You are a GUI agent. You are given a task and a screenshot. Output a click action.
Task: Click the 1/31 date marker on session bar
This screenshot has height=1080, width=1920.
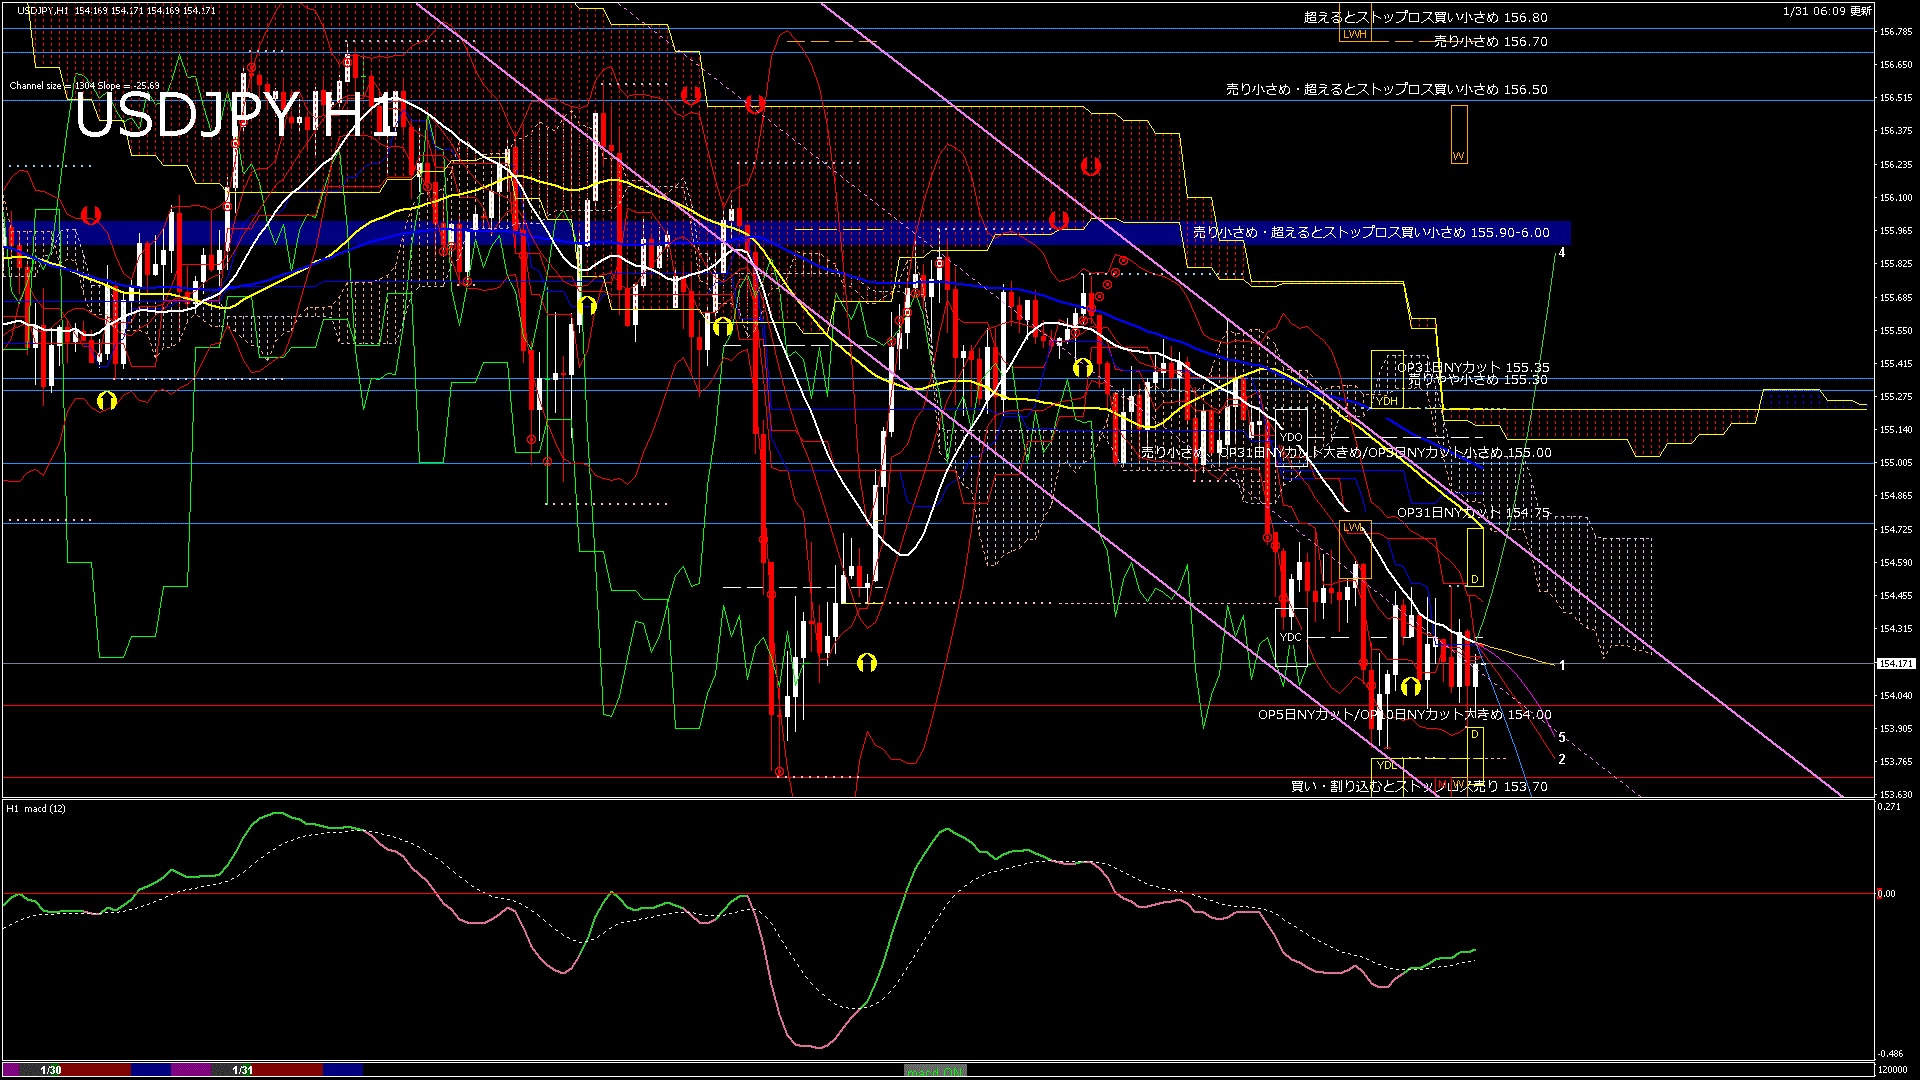click(242, 1070)
